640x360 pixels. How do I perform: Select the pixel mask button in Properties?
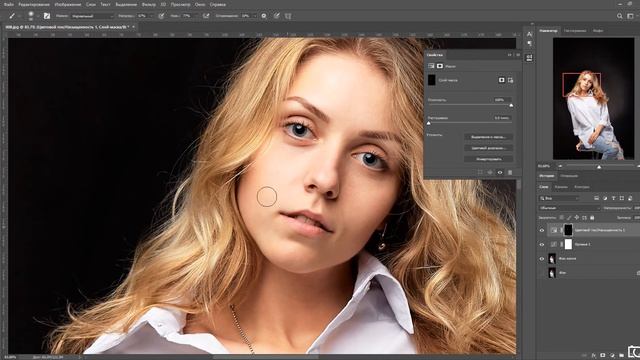tap(502, 80)
